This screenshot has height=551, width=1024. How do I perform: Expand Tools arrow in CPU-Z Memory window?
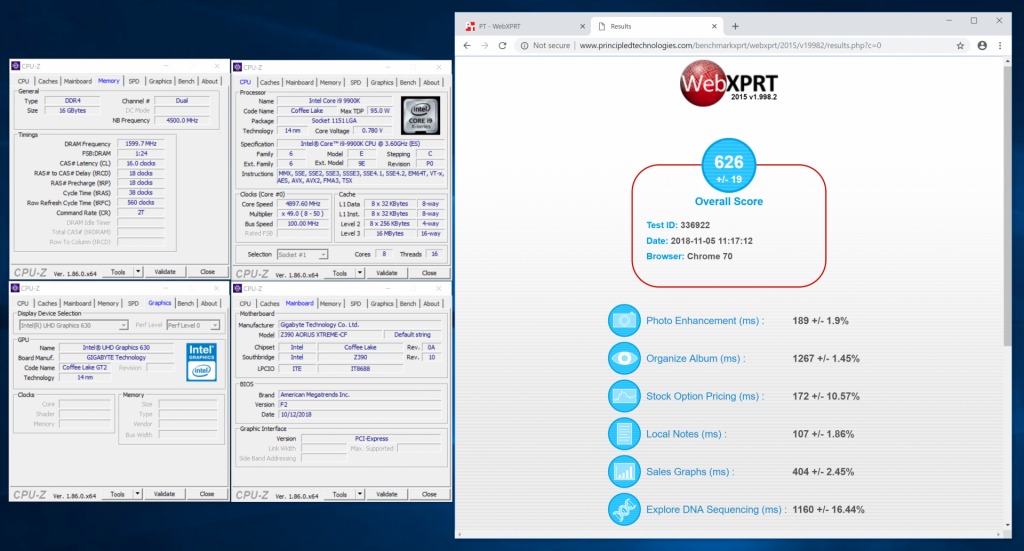click(138, 272)
